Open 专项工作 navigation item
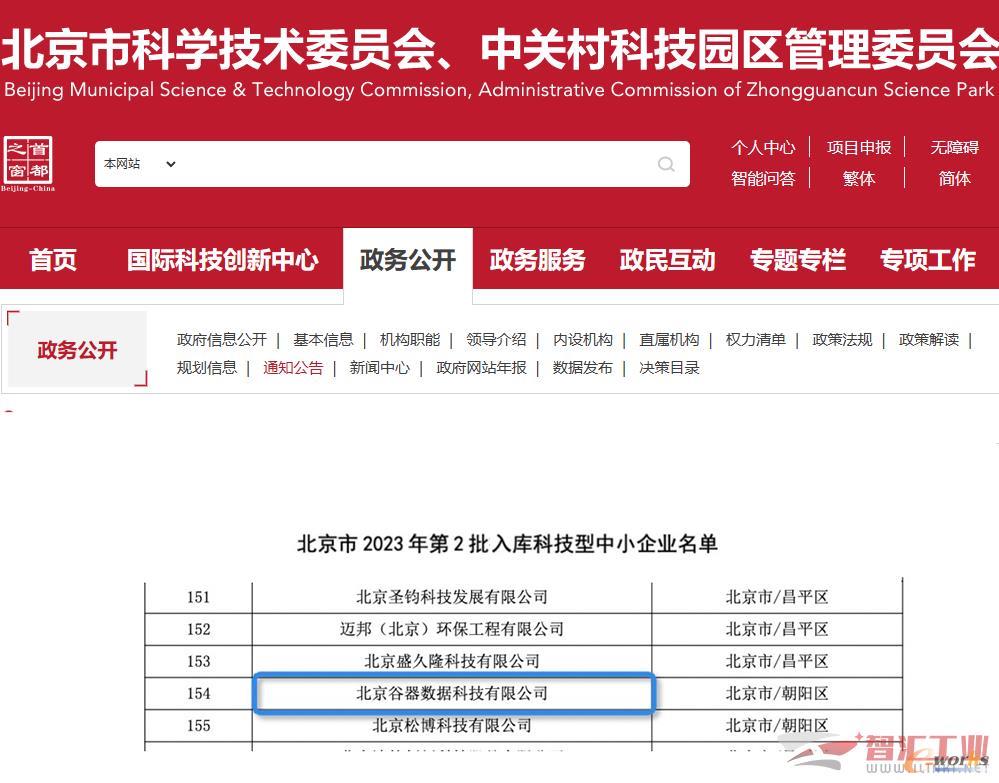999x783 pixels. point(928,260)
